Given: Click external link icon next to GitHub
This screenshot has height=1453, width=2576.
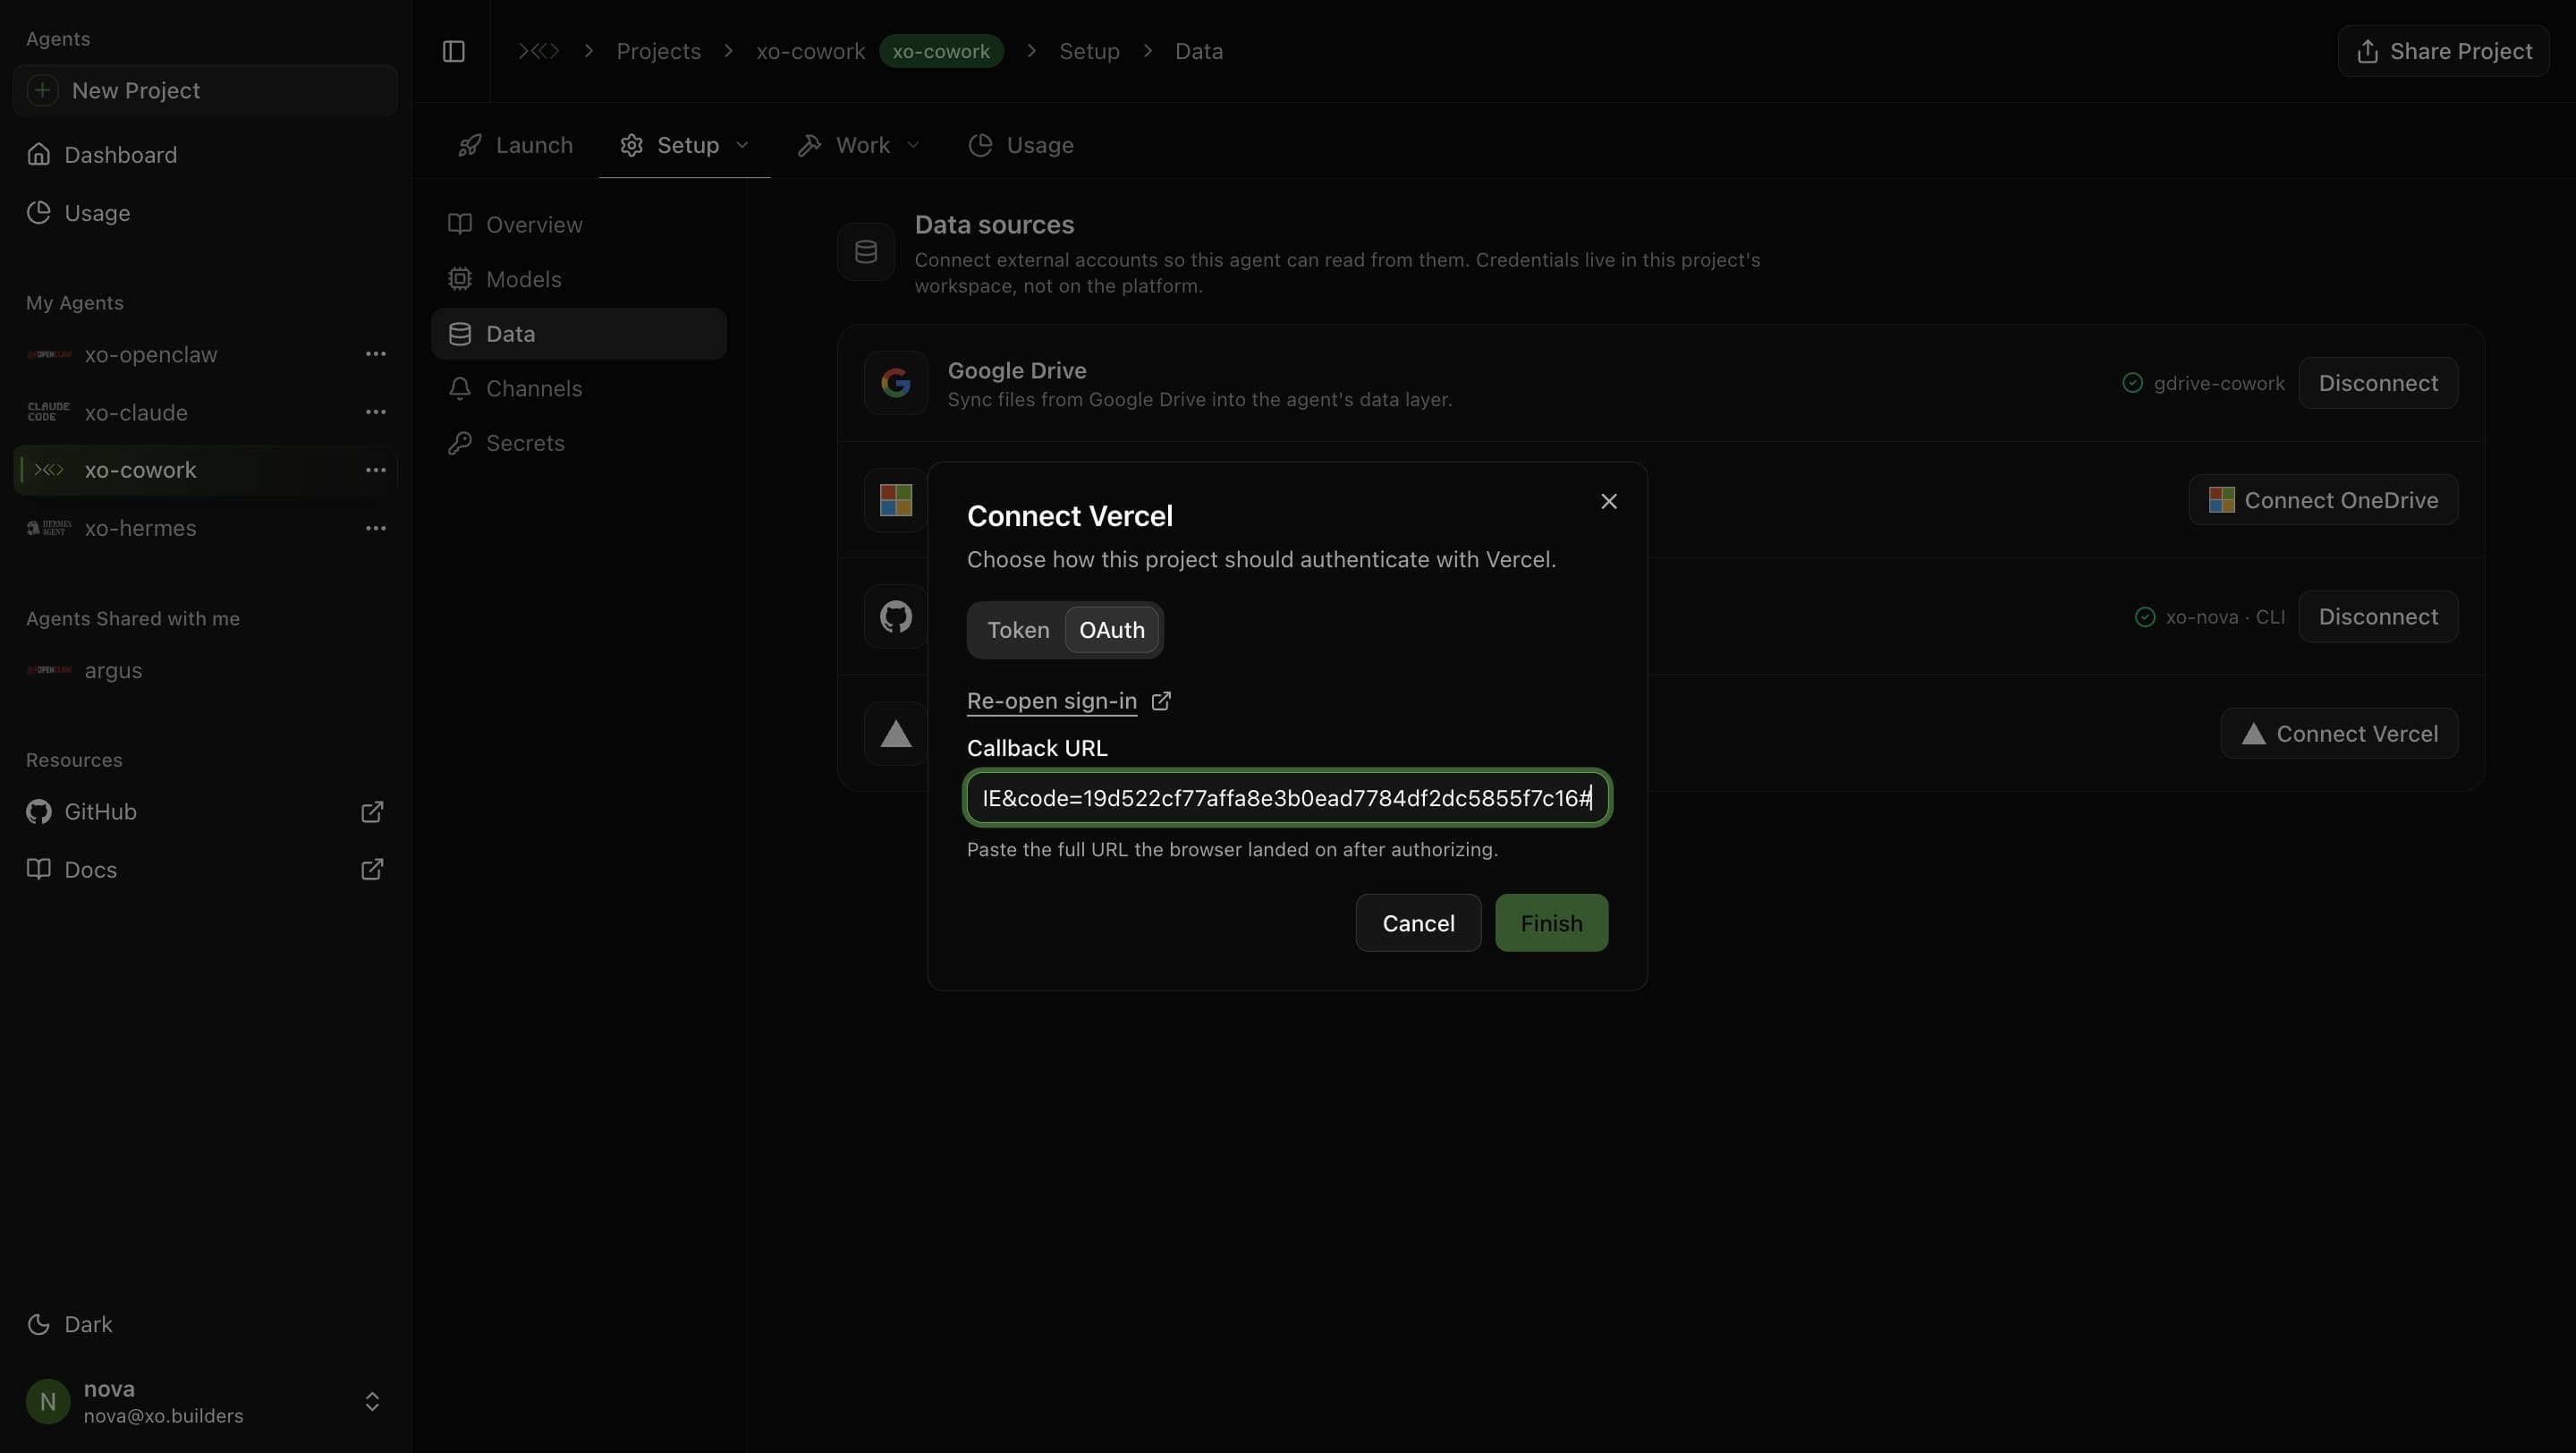Looking at the screenshot, I should coord(371,811).
